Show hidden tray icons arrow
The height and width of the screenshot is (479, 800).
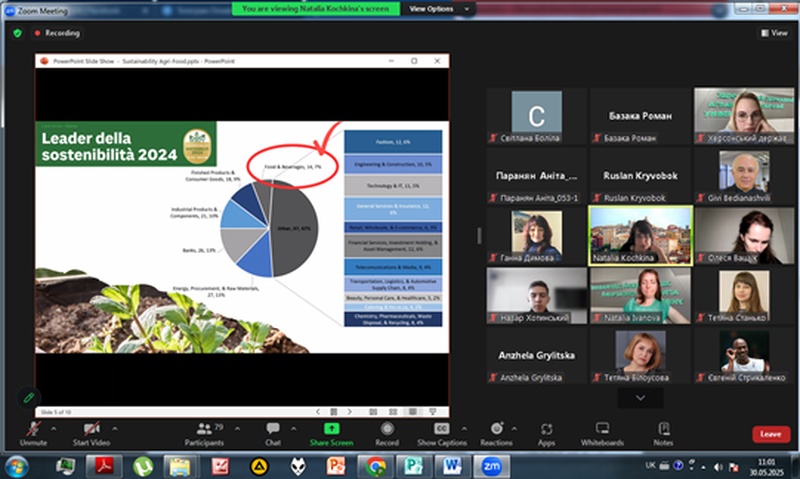click(x=704, y=467)
